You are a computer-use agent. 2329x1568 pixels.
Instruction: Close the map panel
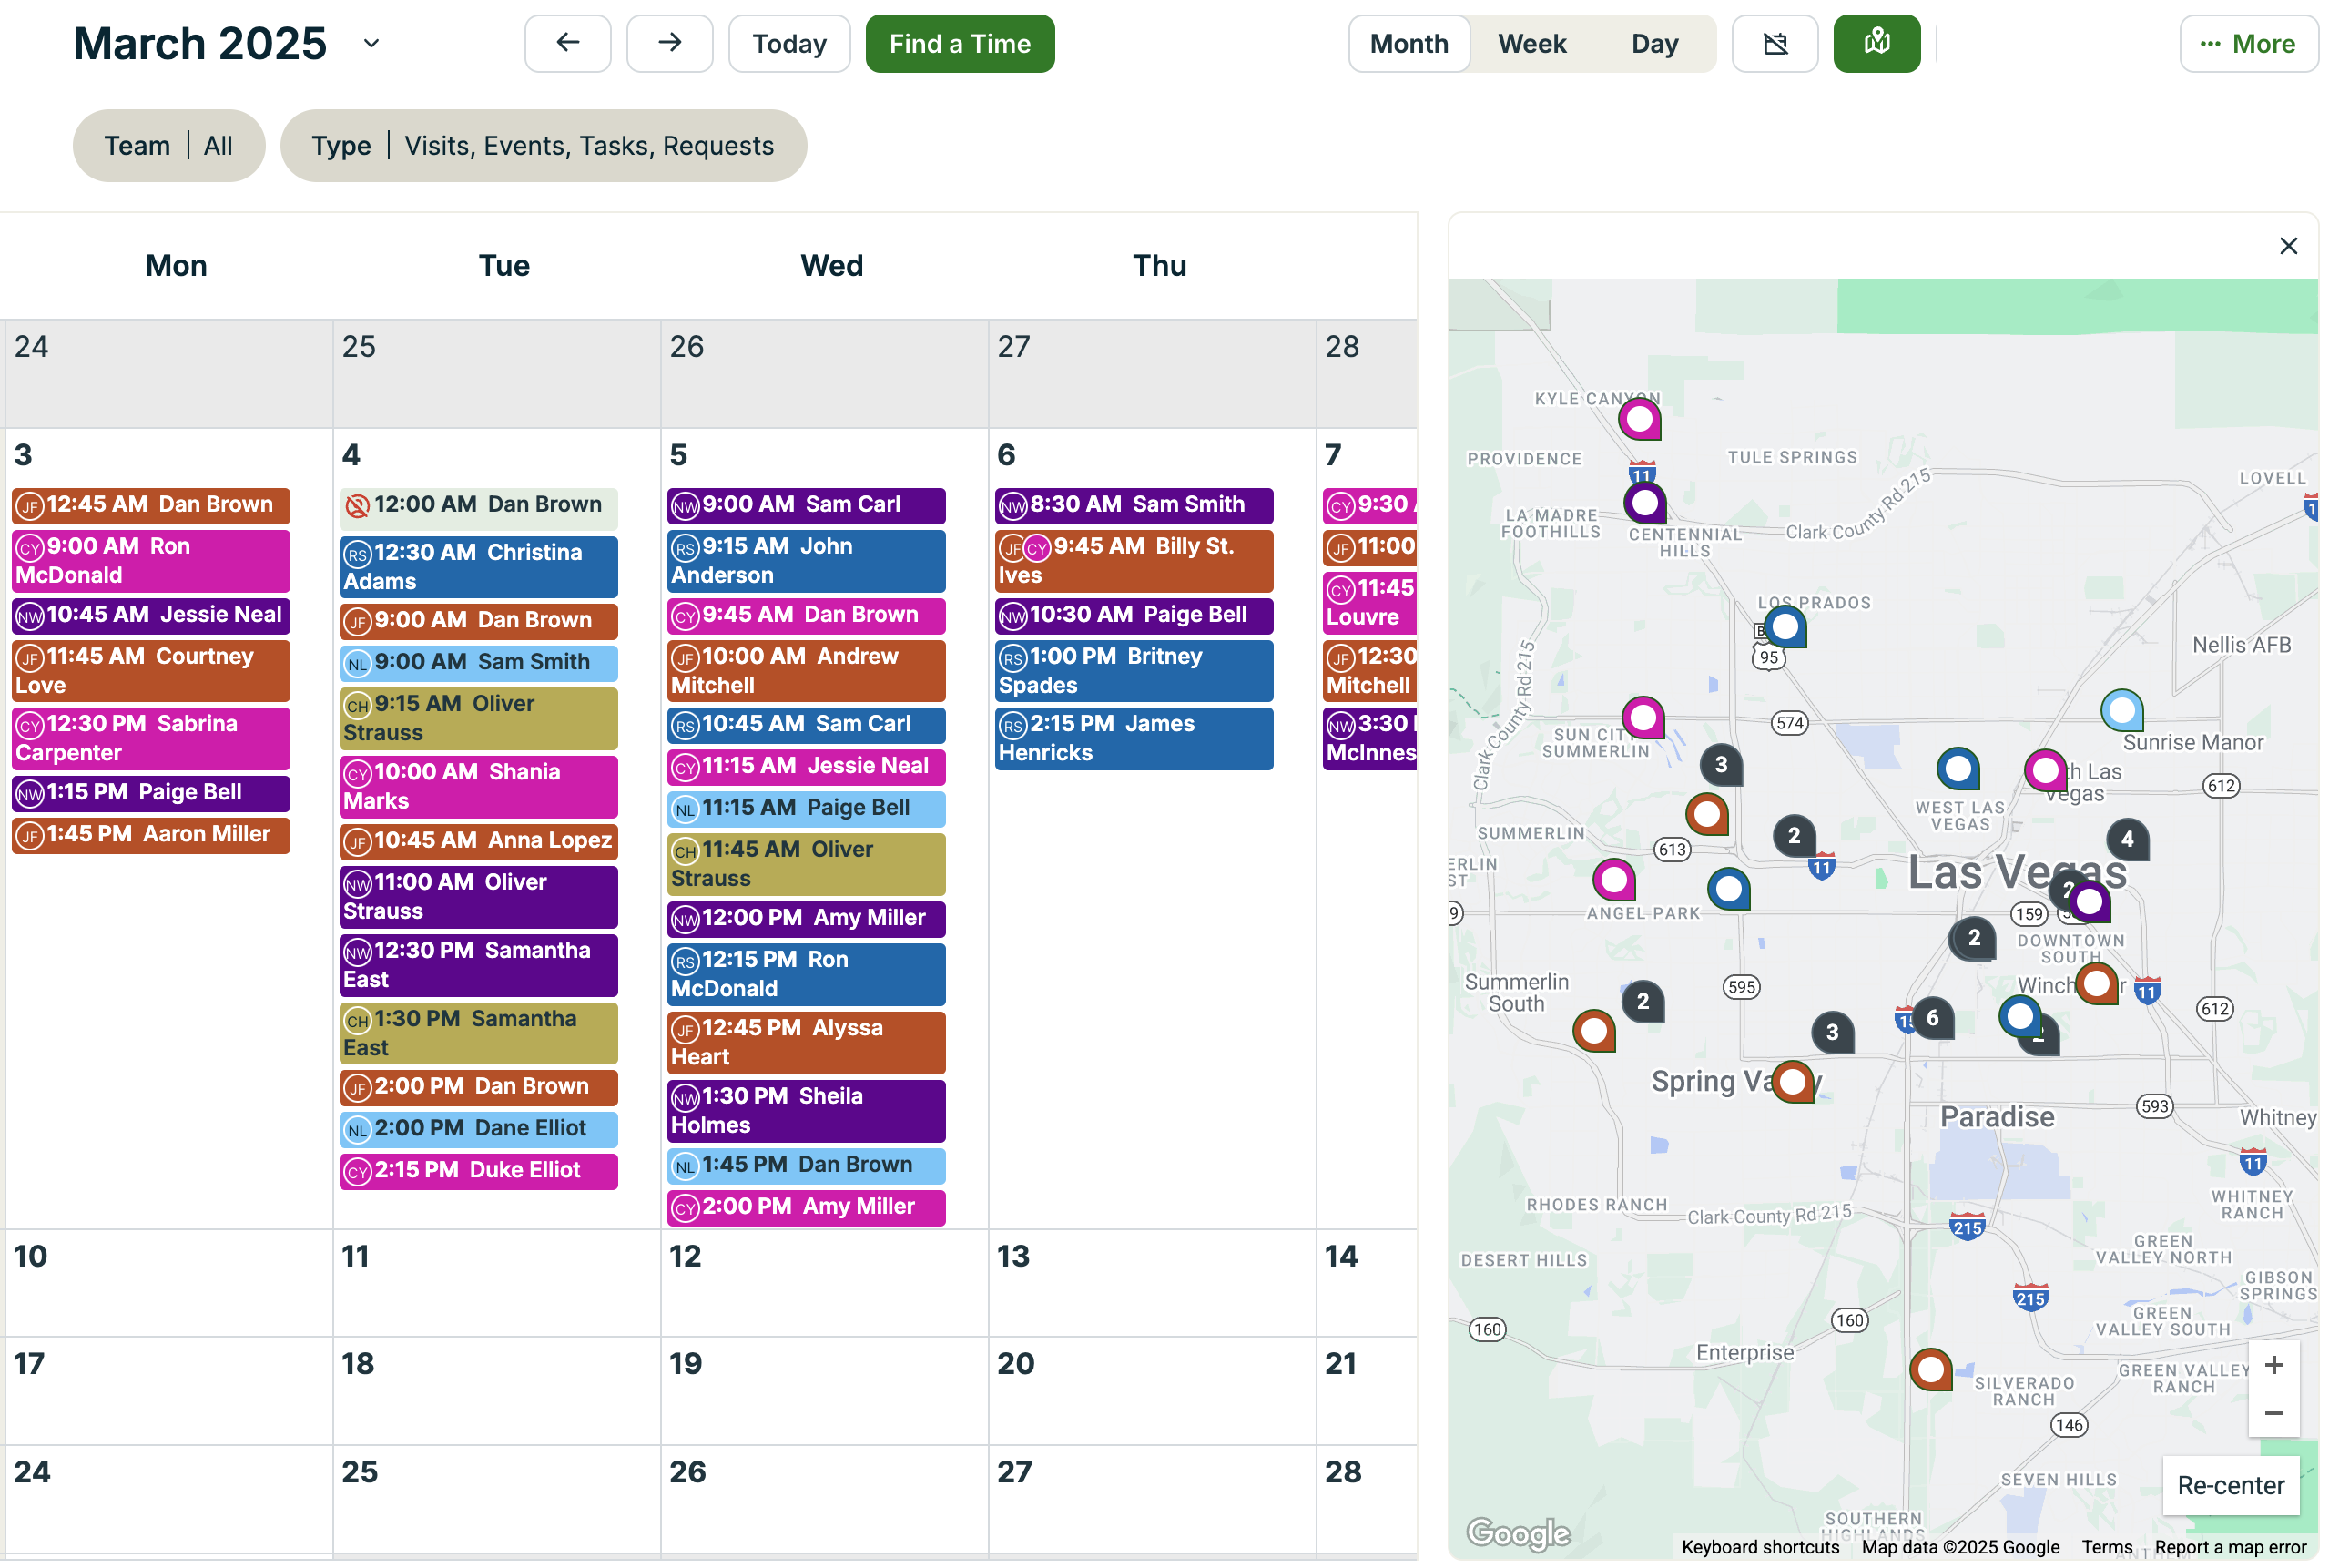pos(2287,246)
